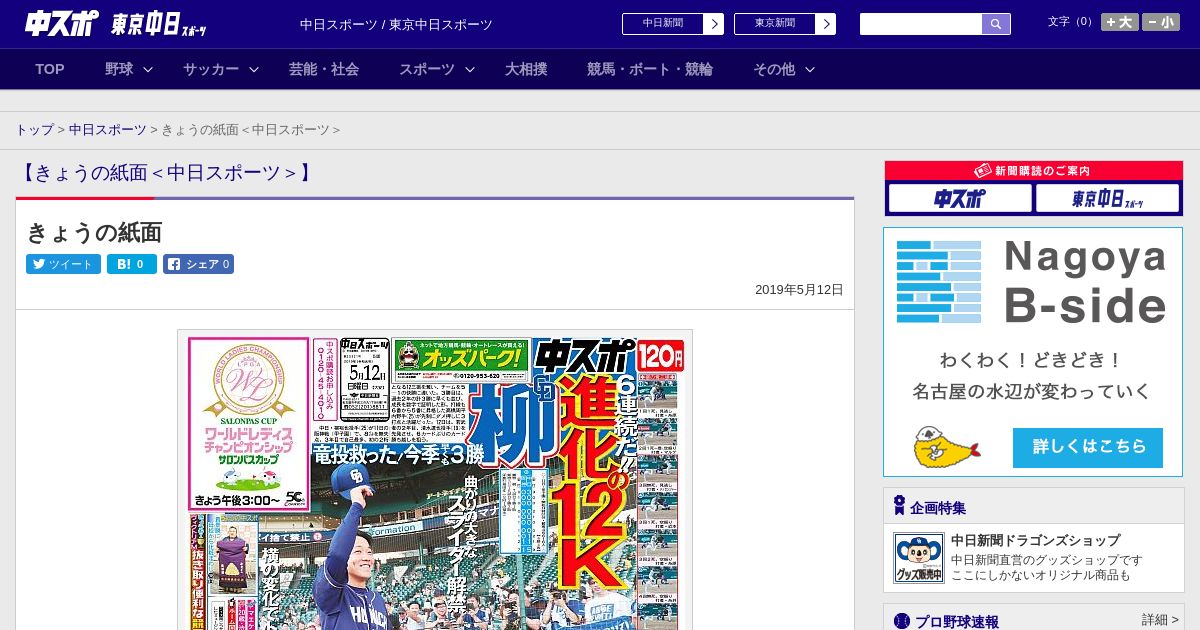The image size is (1200, 630).
Task: Click the きょうの紙面 article title
Action: coord(94,232)
